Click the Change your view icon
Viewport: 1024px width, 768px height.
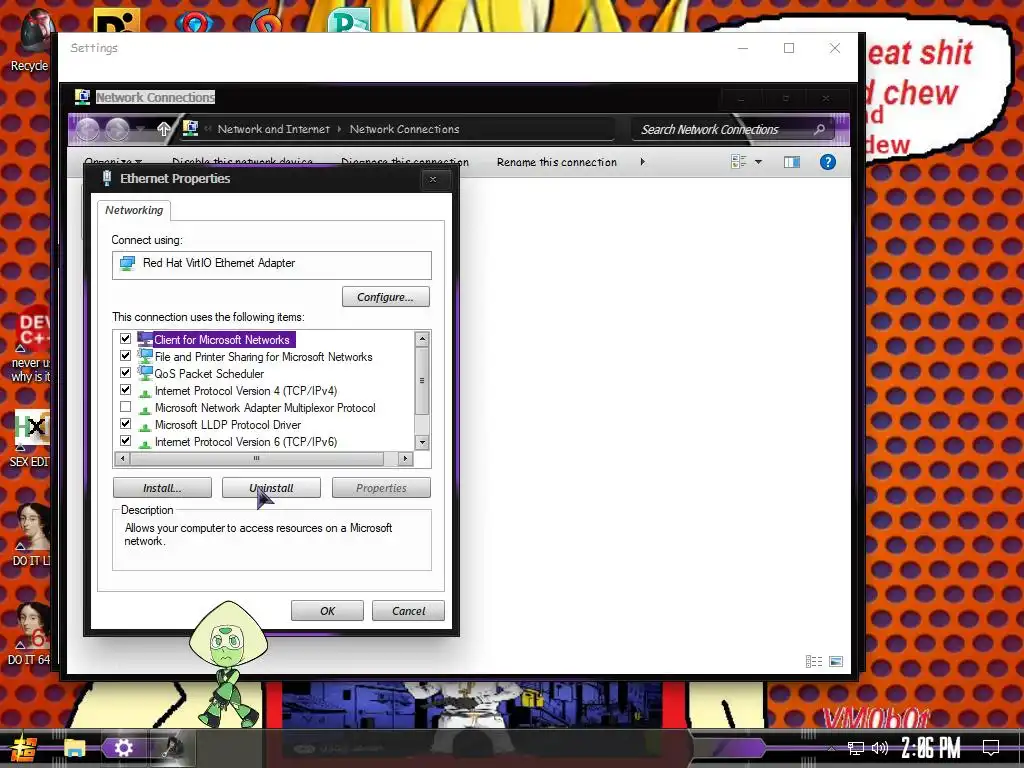pyautogui.click(x=739, y=162)
